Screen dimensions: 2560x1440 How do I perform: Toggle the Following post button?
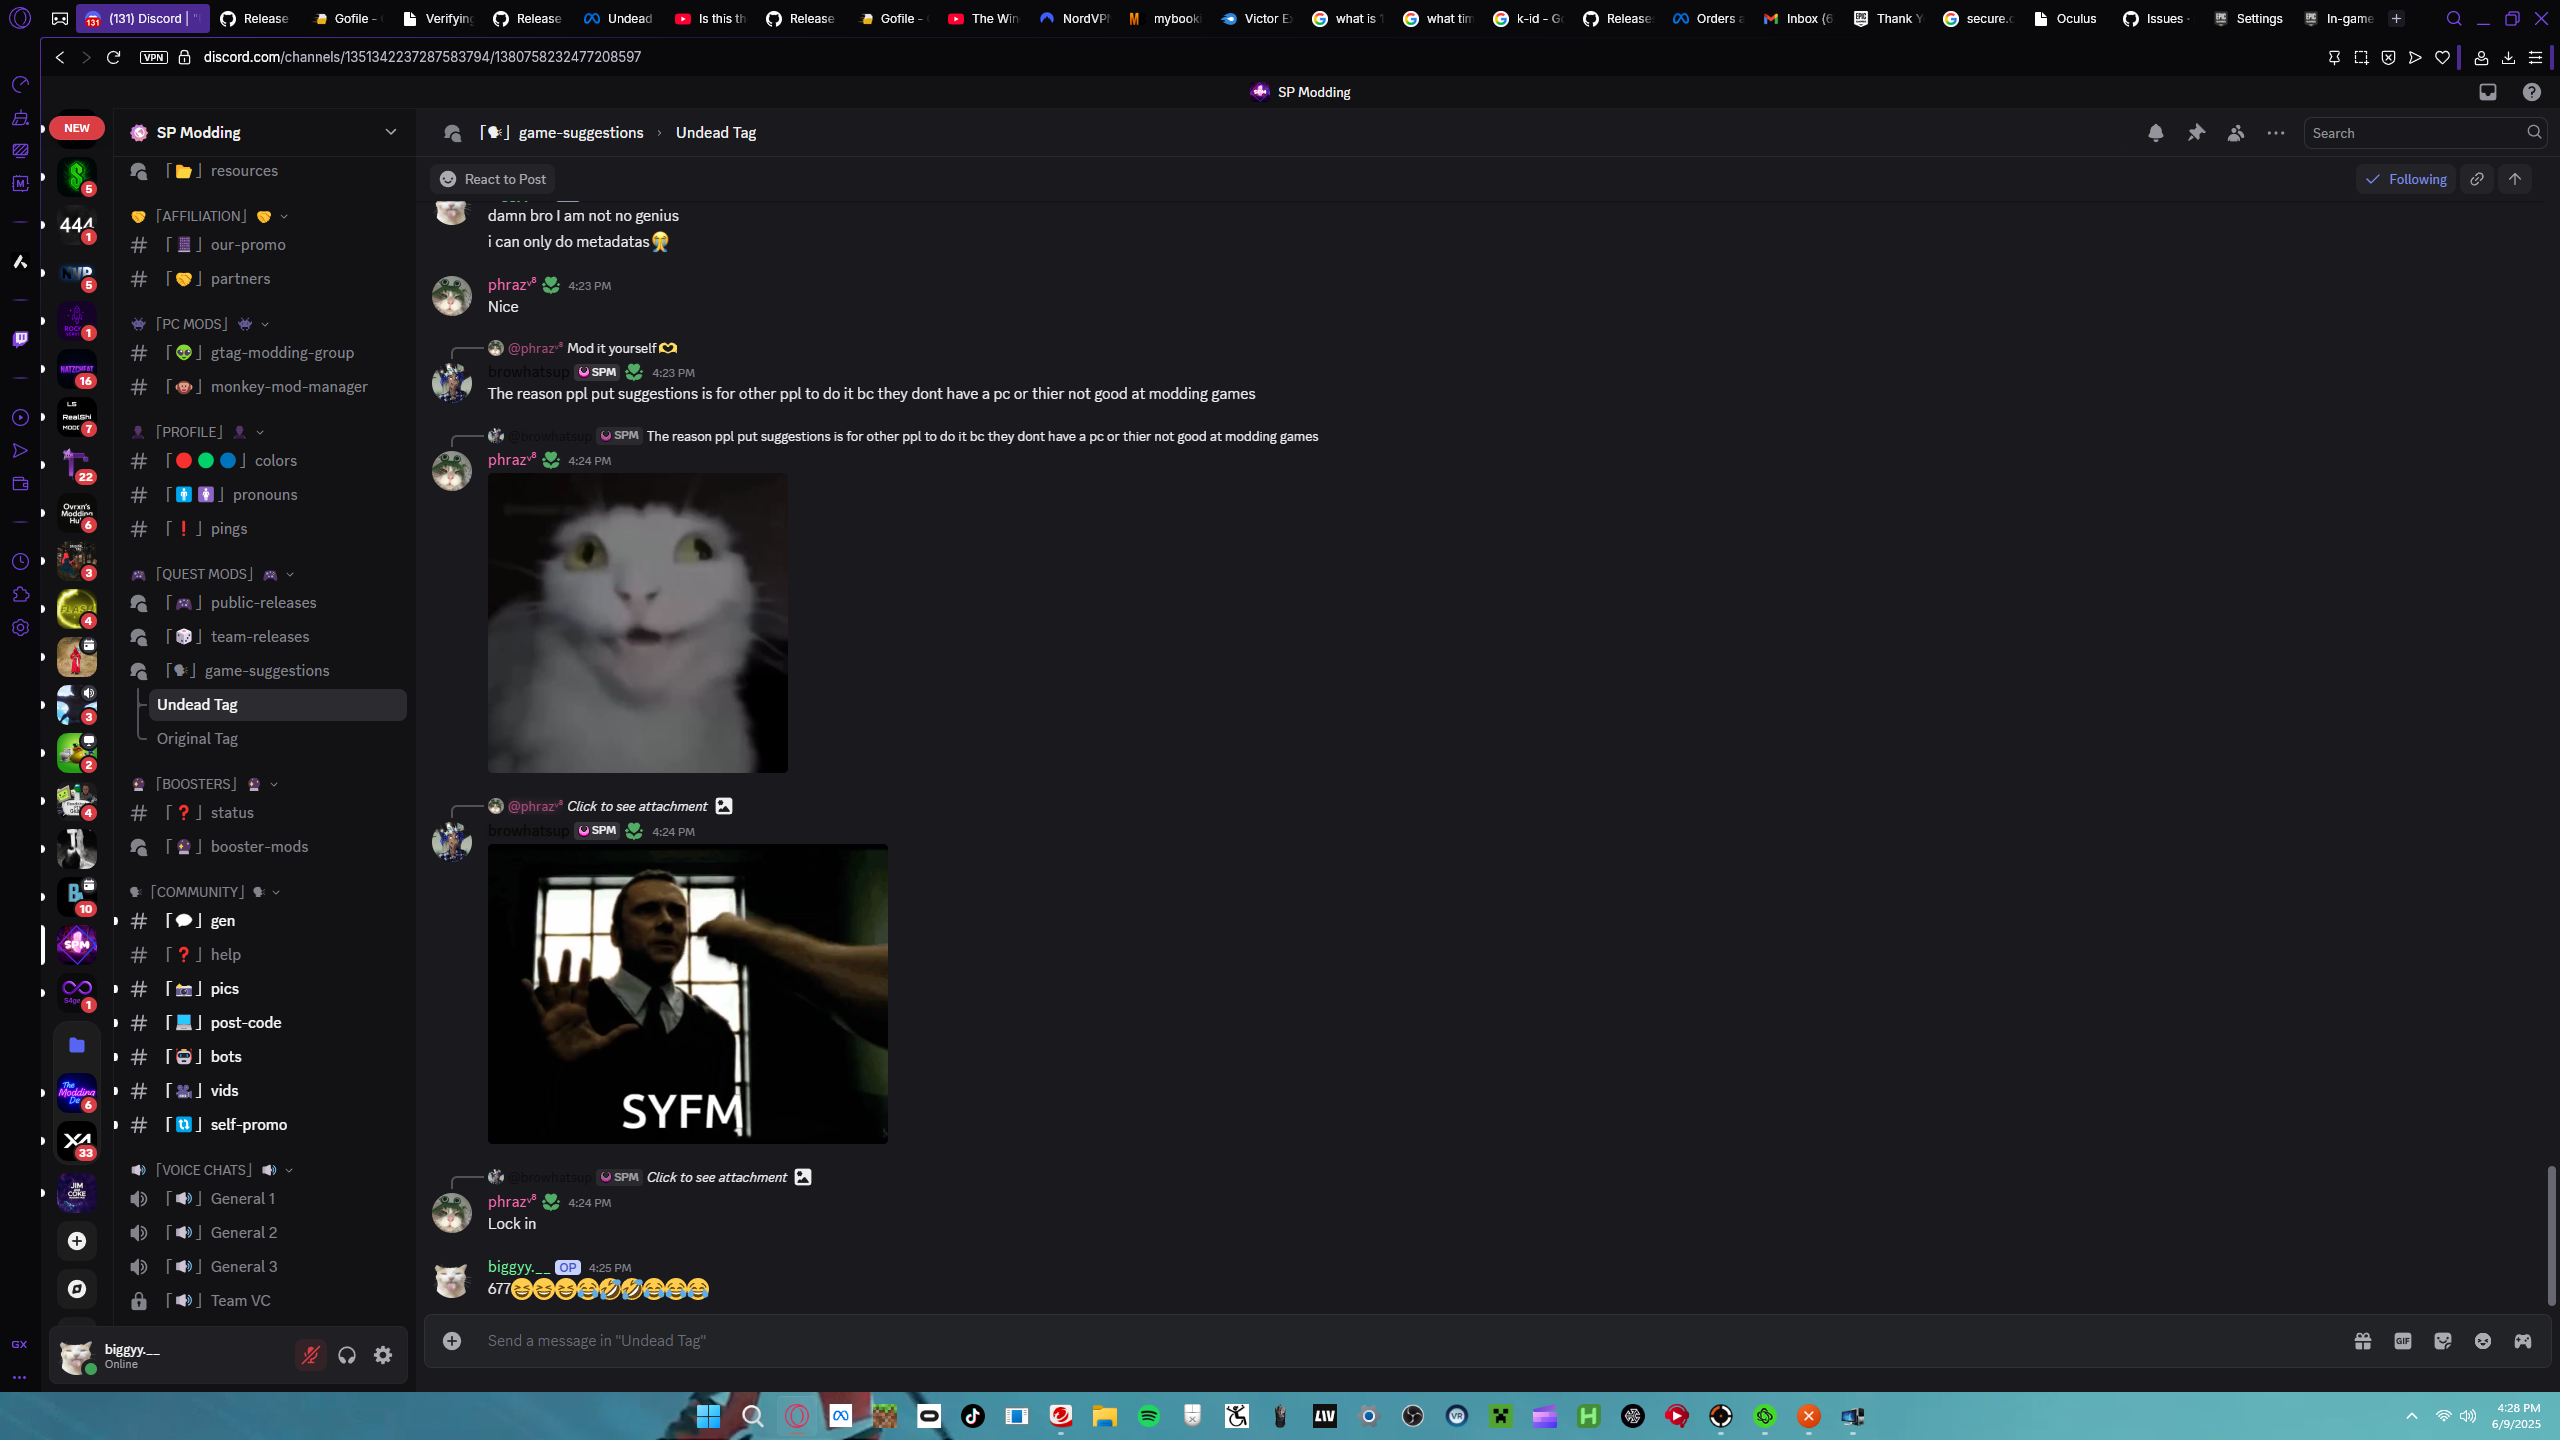coord(2405,179)
